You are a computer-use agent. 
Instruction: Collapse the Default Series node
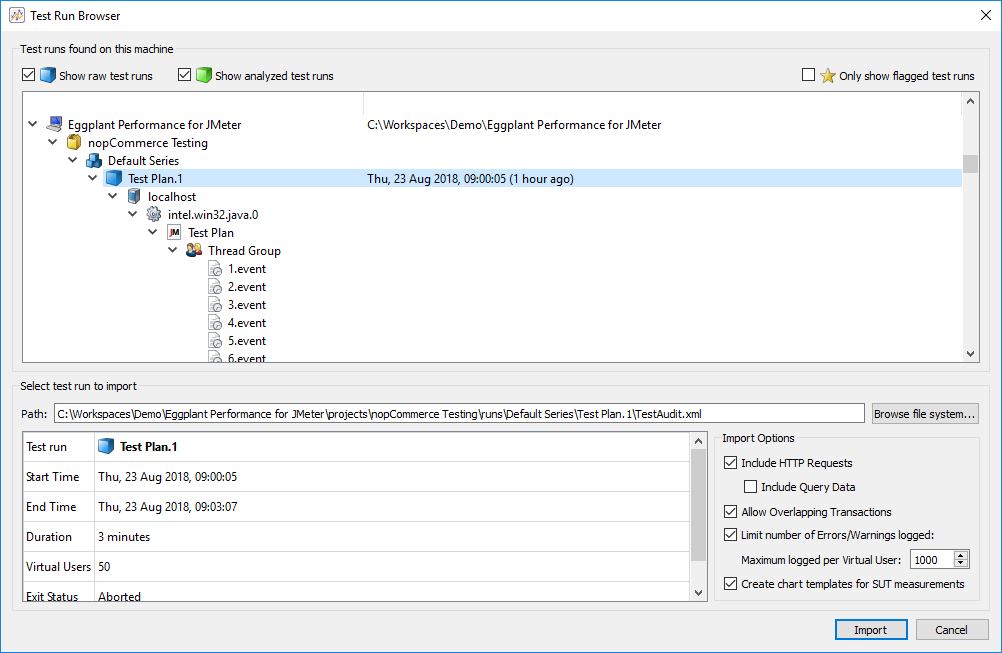tap(72, 160)
